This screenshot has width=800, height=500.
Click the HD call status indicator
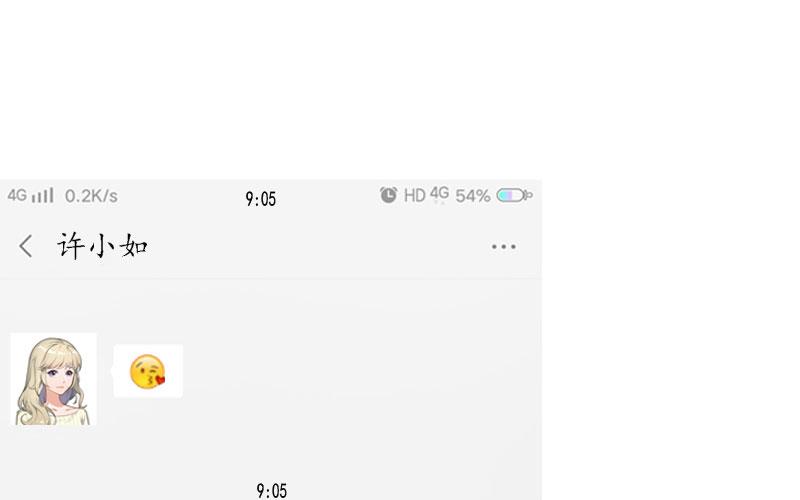pyautogui.click(x=414, y=195)
